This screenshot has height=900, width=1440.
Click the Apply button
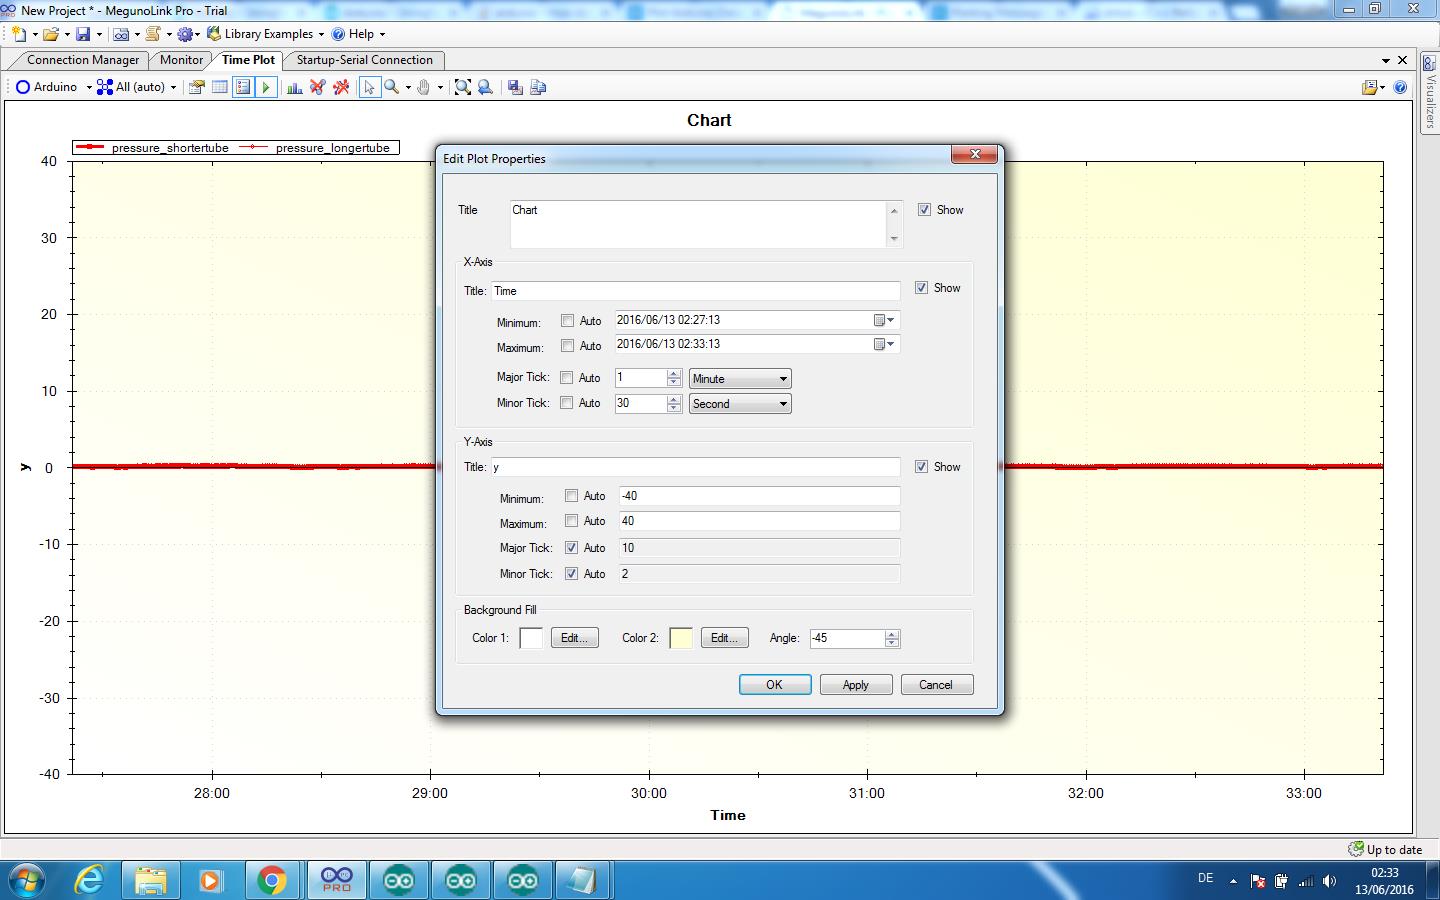[856, 685]
